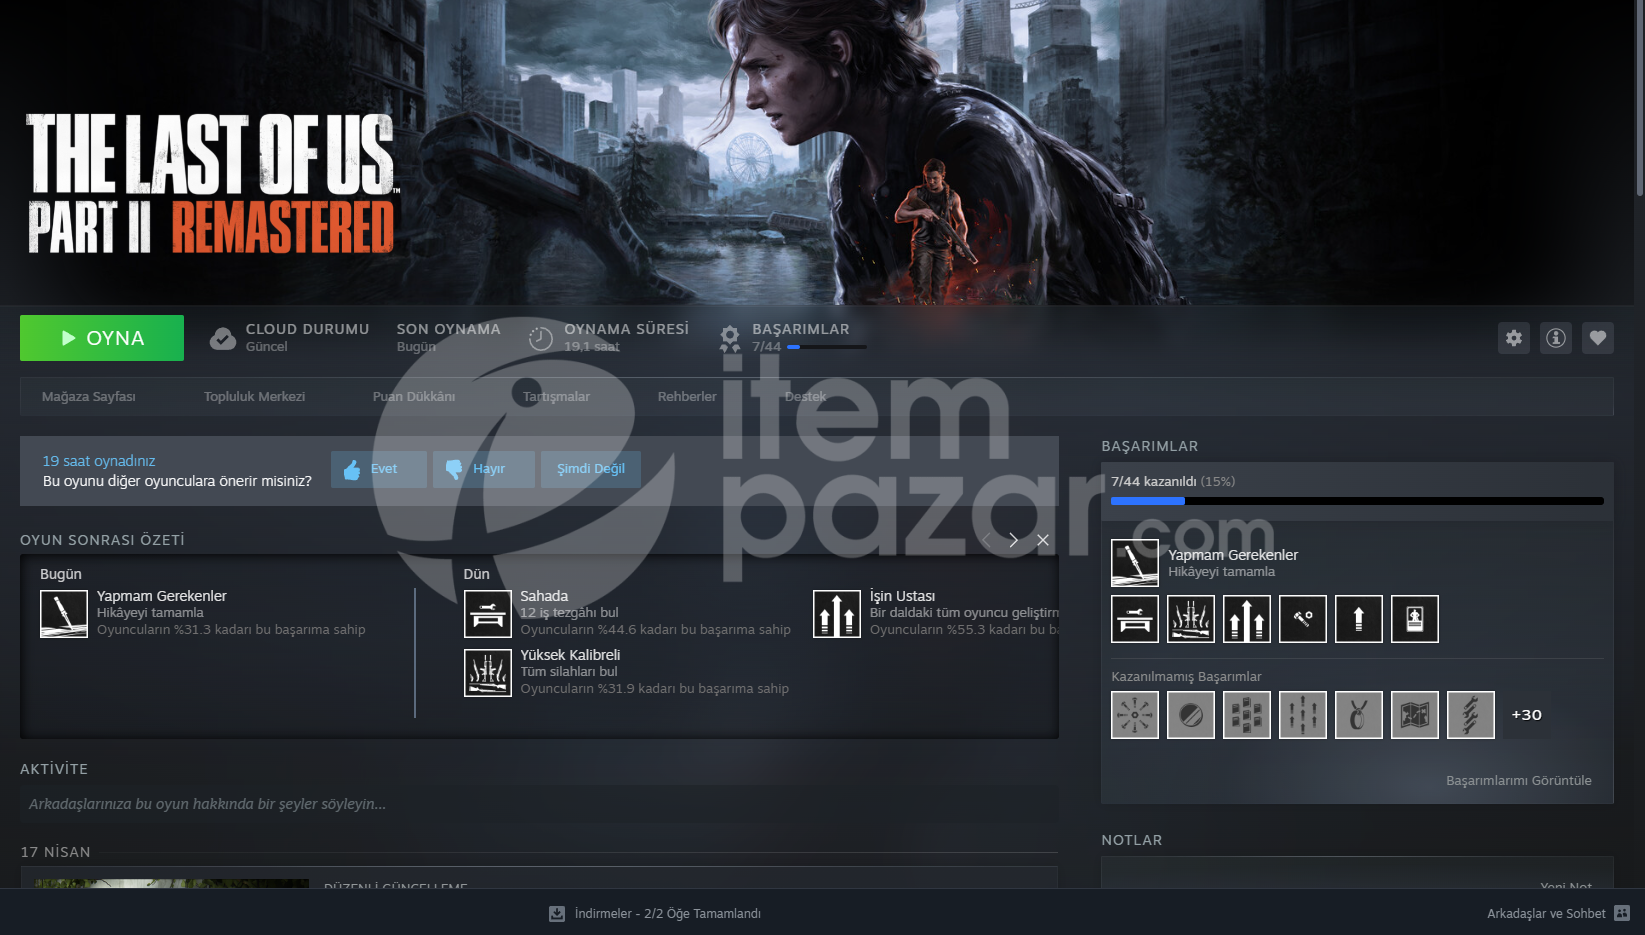Select unearned map achievement icon
Image resolution: width=1645 pixels, height=935 pixels.
pos(1415,715)
